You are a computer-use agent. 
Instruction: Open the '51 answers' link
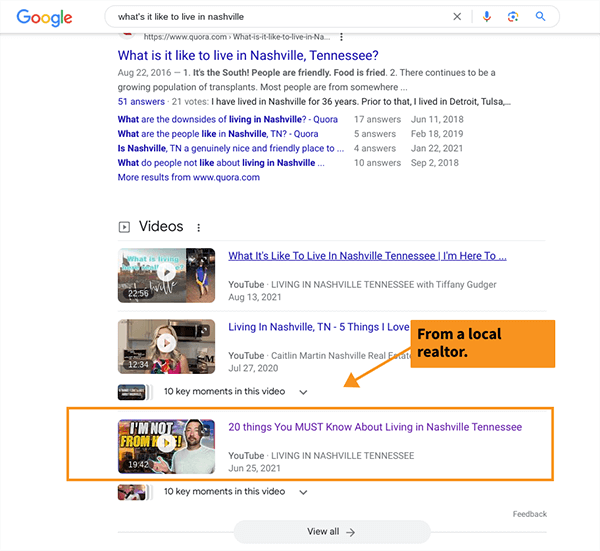[x=141, y=102]
